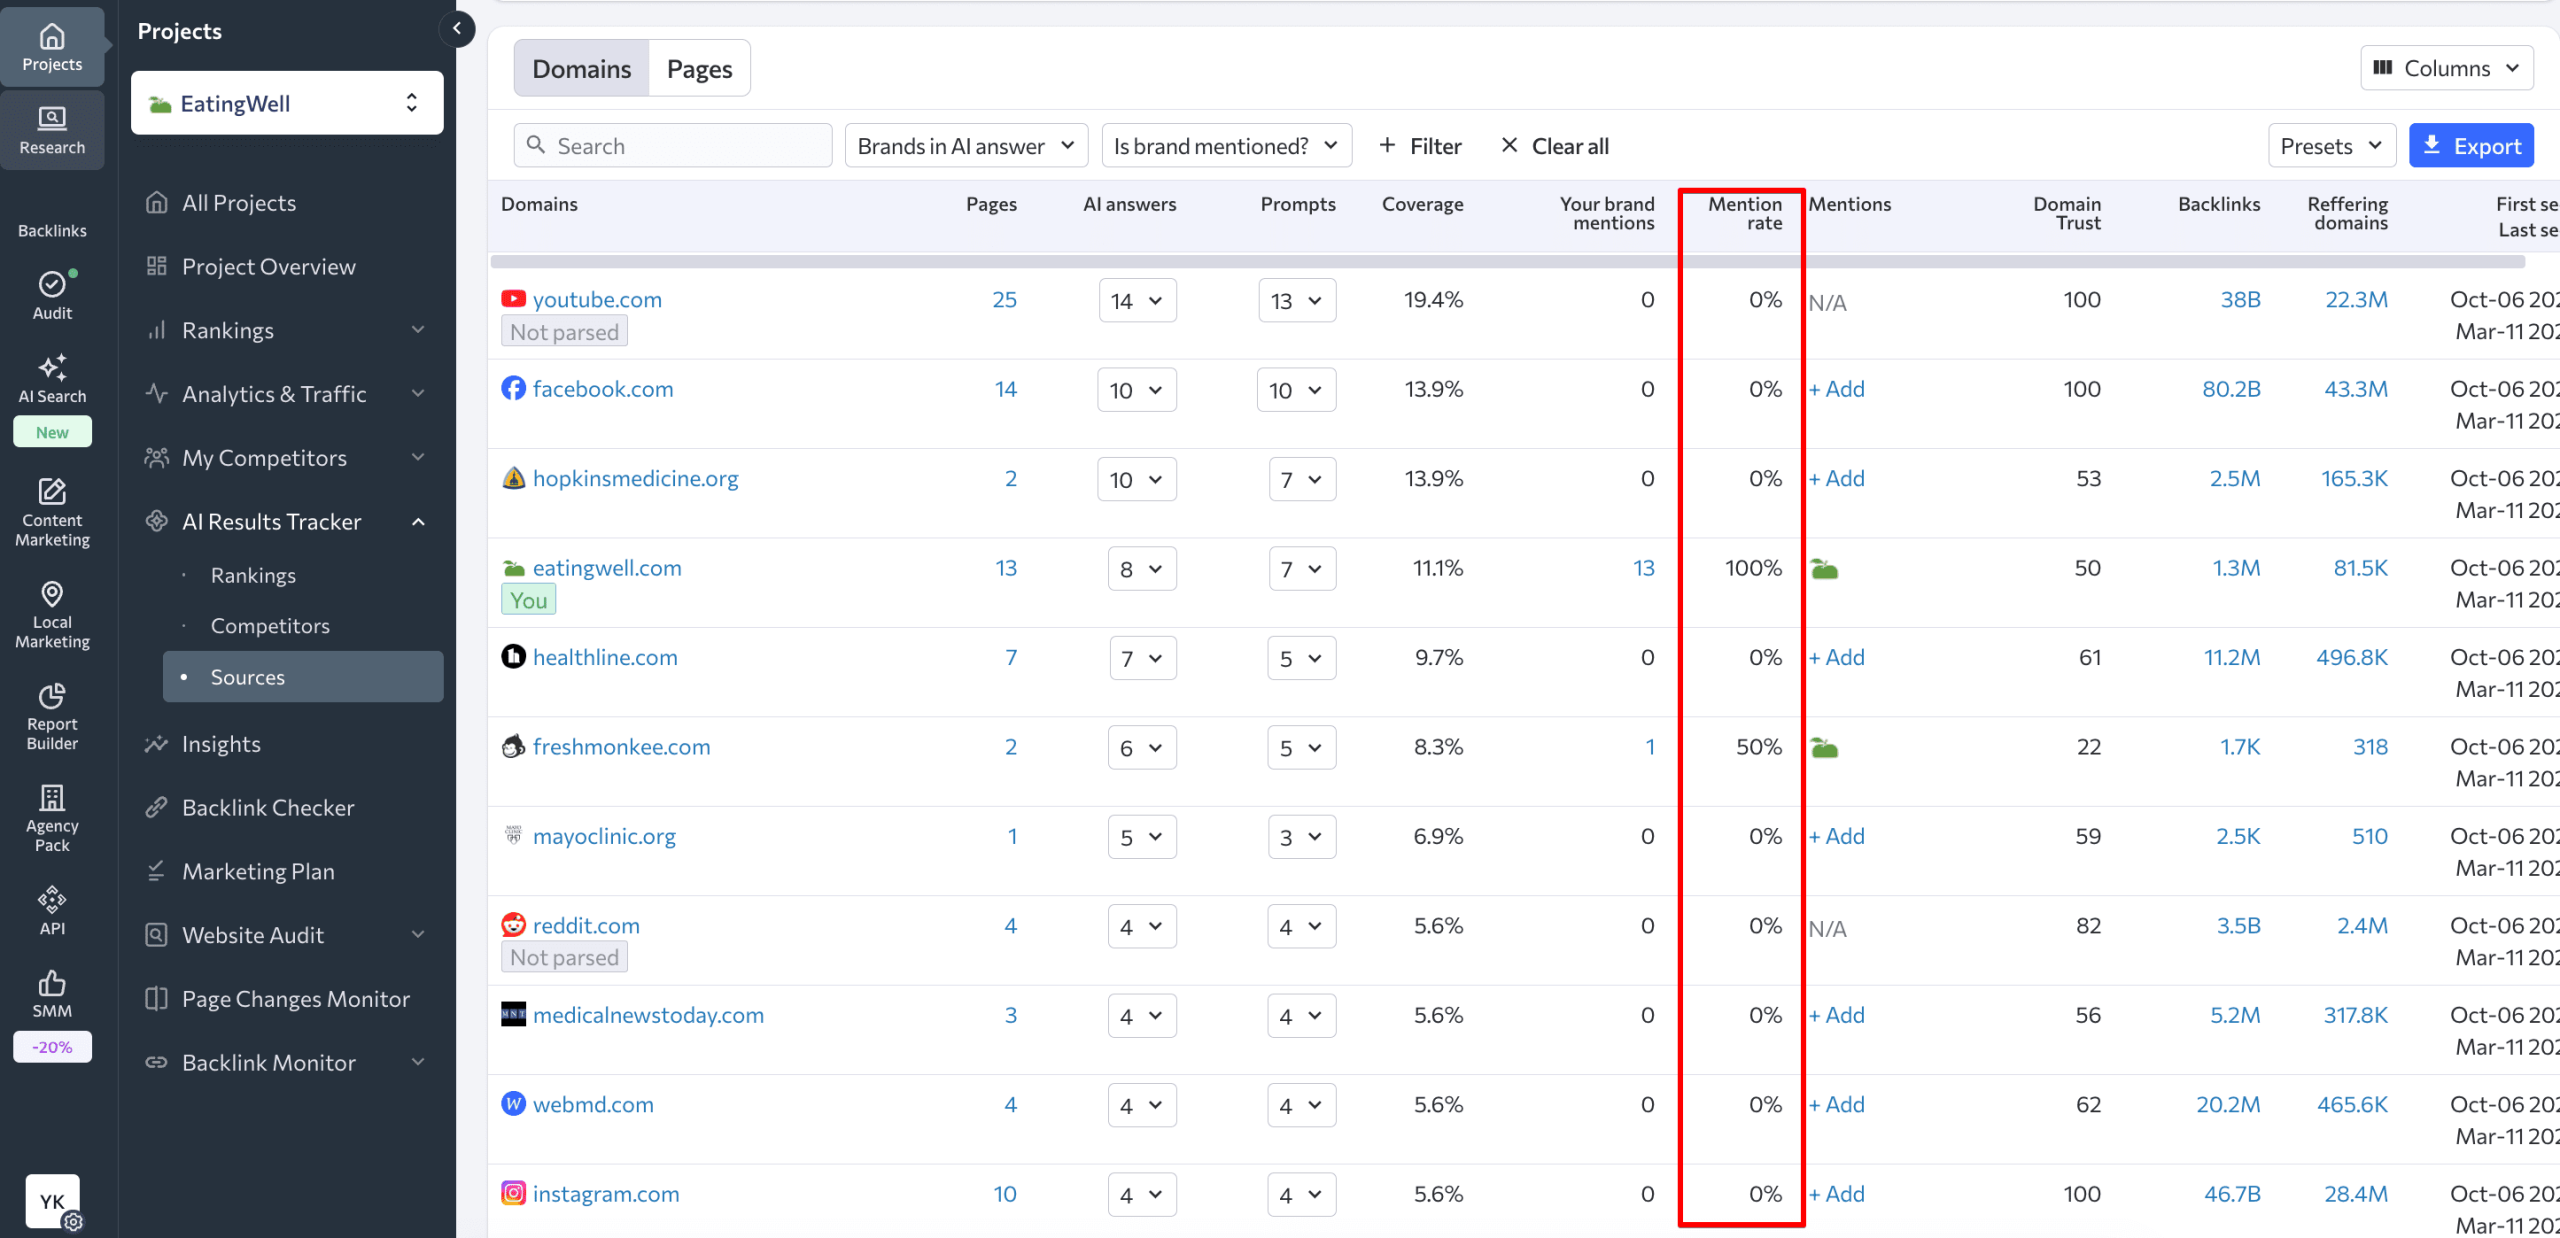
Task: Select the AI Search tool icon
Action: tap(51, 370)
